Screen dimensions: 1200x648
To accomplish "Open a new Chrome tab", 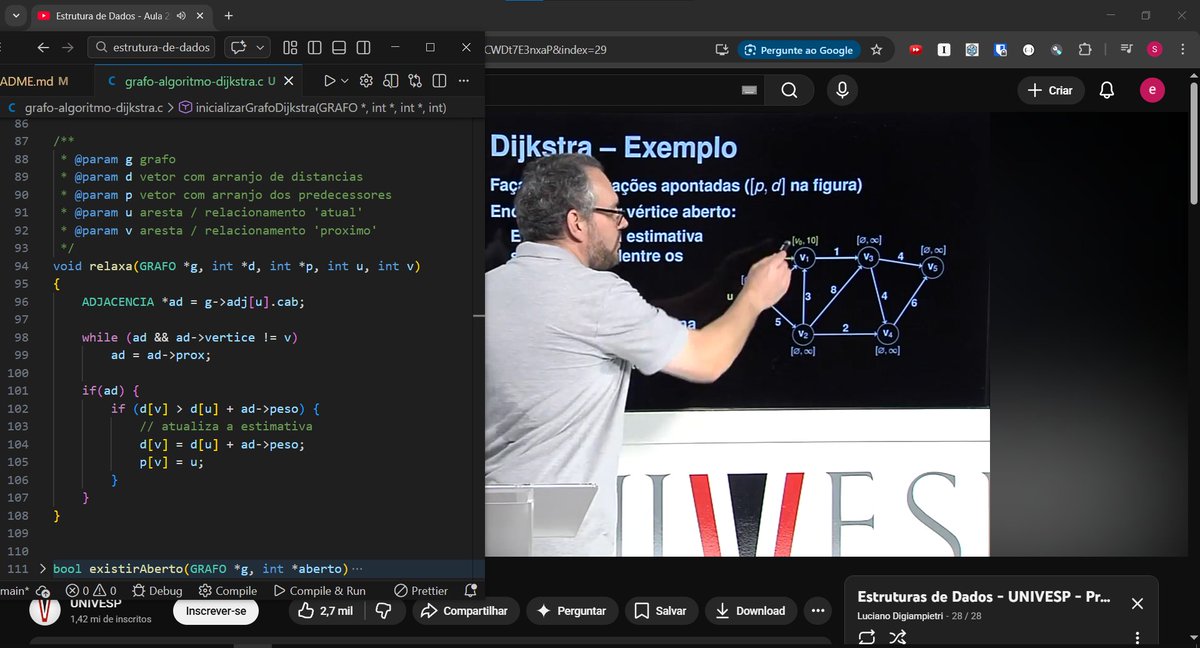I will coord(229,16).
